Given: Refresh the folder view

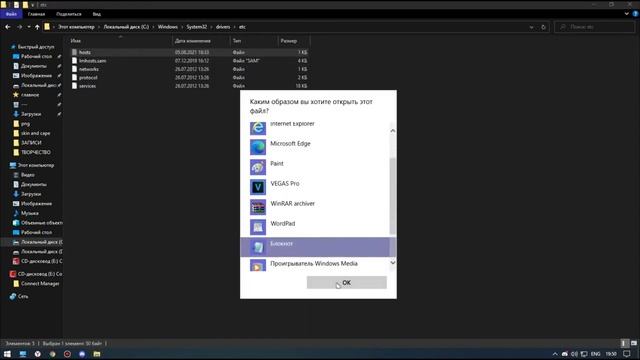Looking at the screenshot, I should tap(543, 27).
